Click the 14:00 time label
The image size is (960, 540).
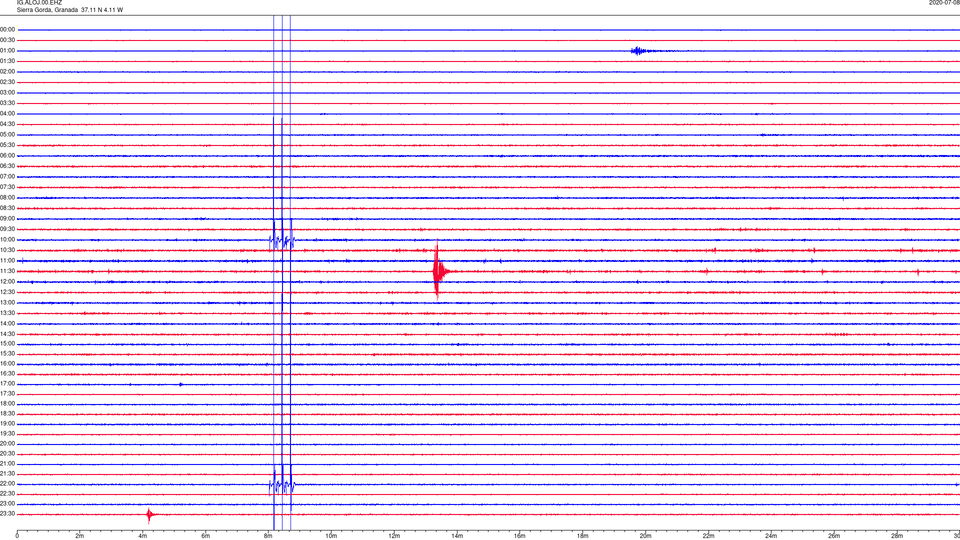tap(8, 324)
